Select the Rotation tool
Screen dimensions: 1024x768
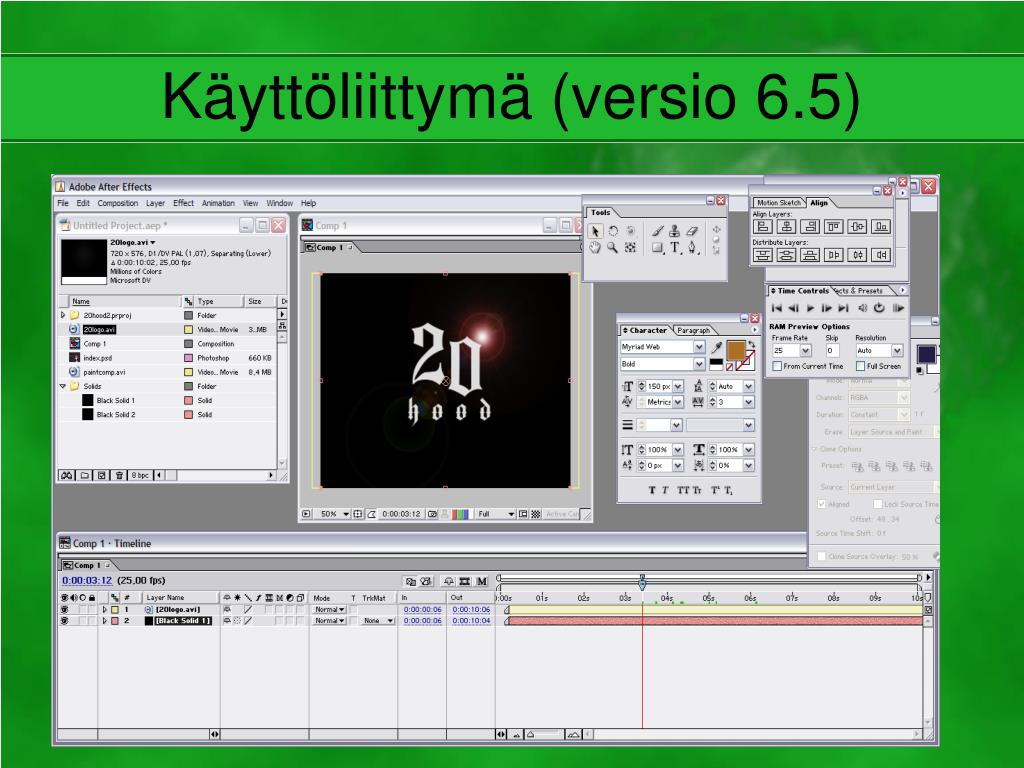[x=613, y=231]
